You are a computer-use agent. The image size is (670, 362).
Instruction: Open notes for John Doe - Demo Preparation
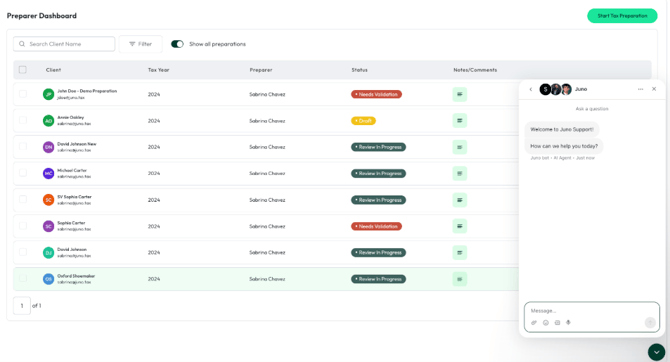[x=459, y=94]
